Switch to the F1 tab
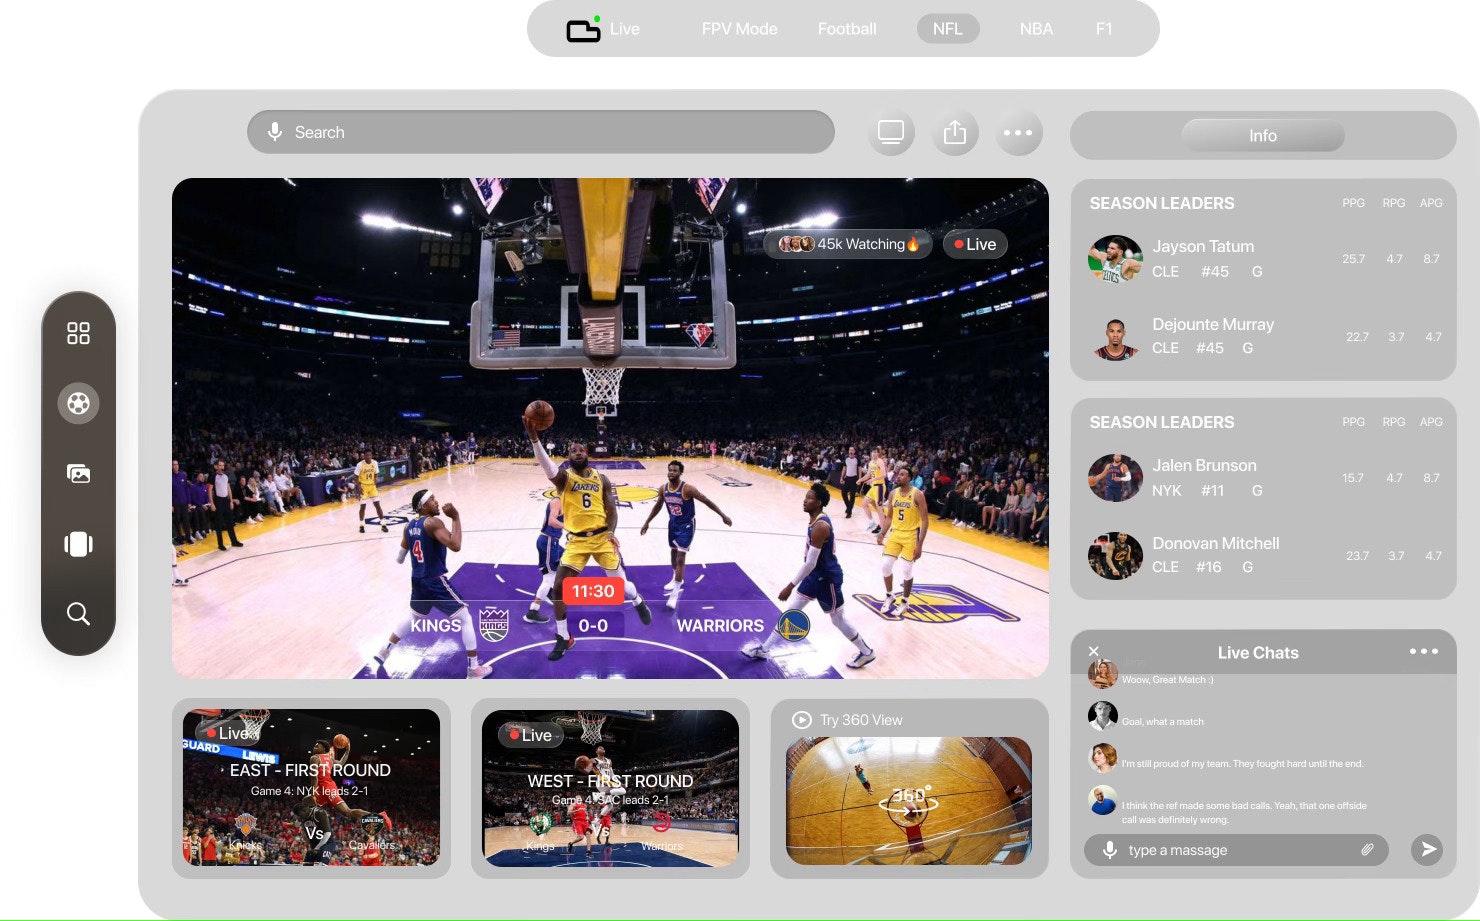Screen dimensions: 1480x921 coord(1104,29)
